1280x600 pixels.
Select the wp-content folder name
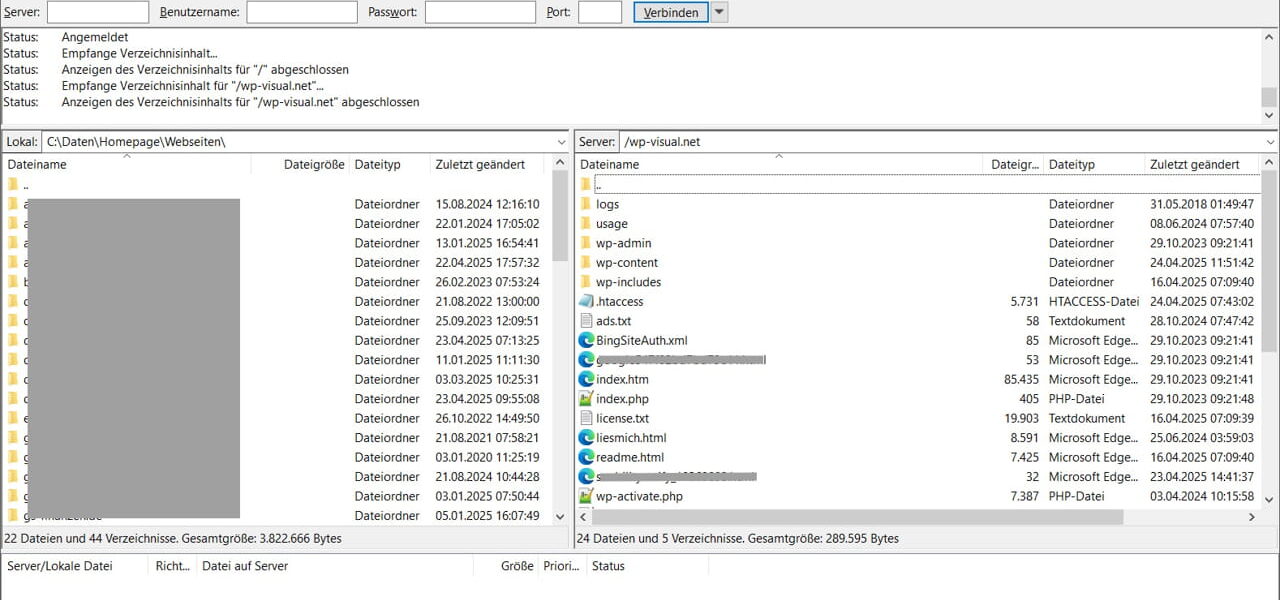click(x=627, y=263)
